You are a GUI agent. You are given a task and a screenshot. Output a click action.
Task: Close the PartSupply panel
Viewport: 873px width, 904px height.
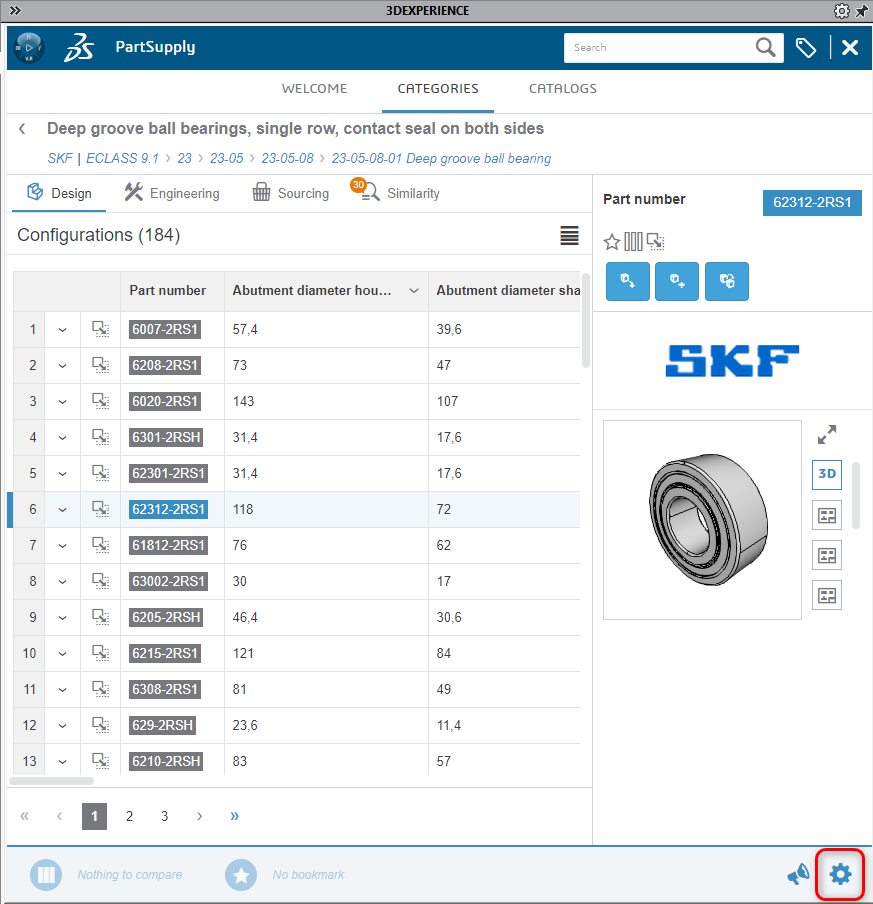click(850, 47)
